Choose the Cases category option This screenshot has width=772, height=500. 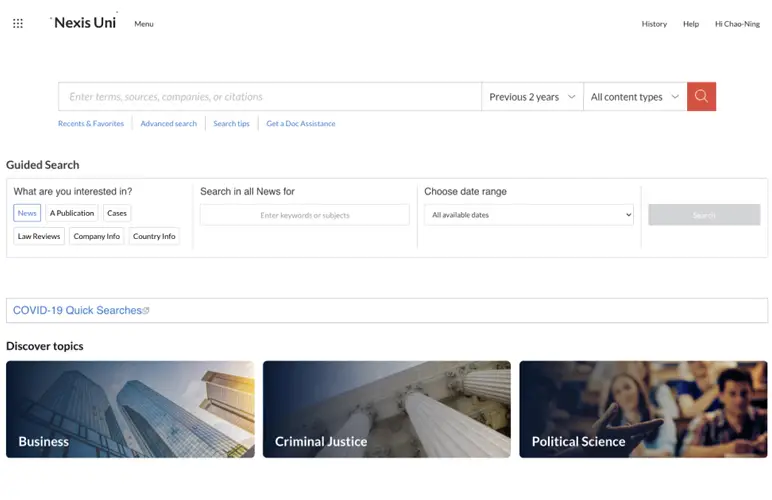coord(117,213)
